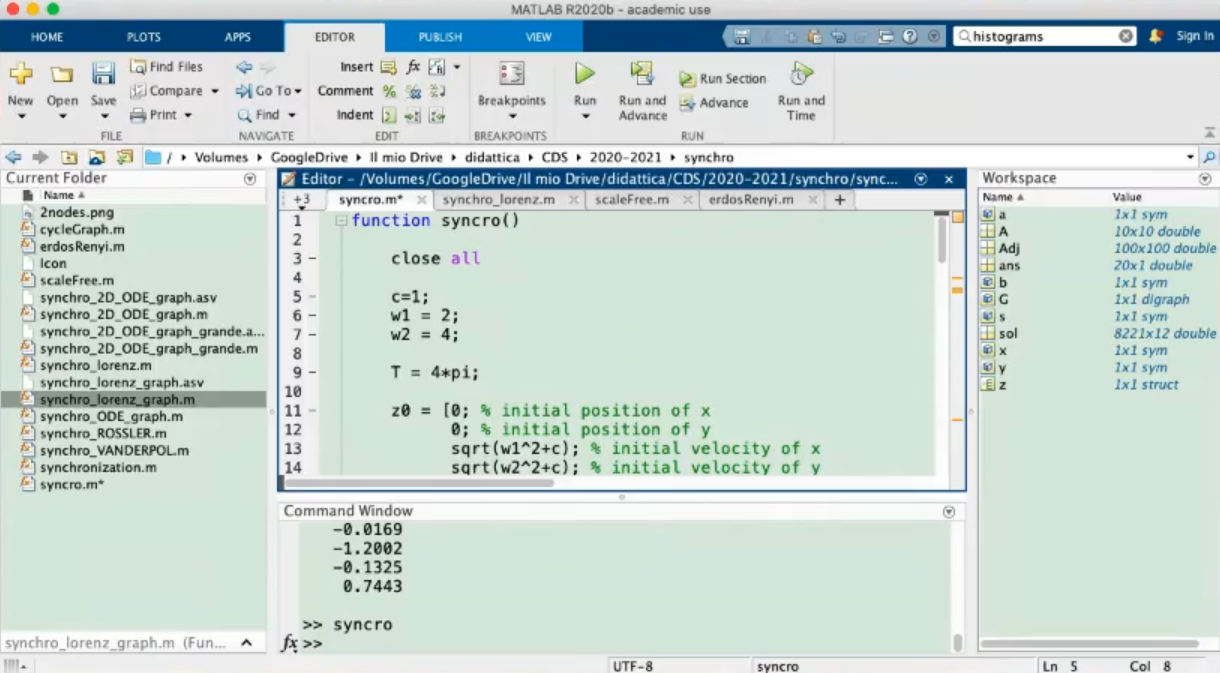This screenshot has width=1220, height=673.
Task: Click the Save floppy disk icon
Action: (103, 74)
